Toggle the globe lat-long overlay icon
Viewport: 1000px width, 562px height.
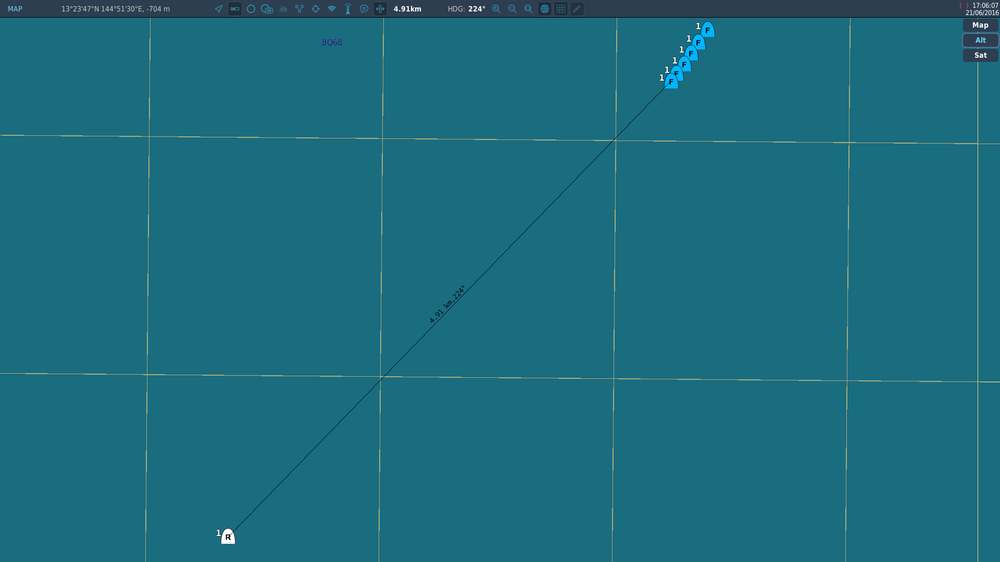pos(545,9)
